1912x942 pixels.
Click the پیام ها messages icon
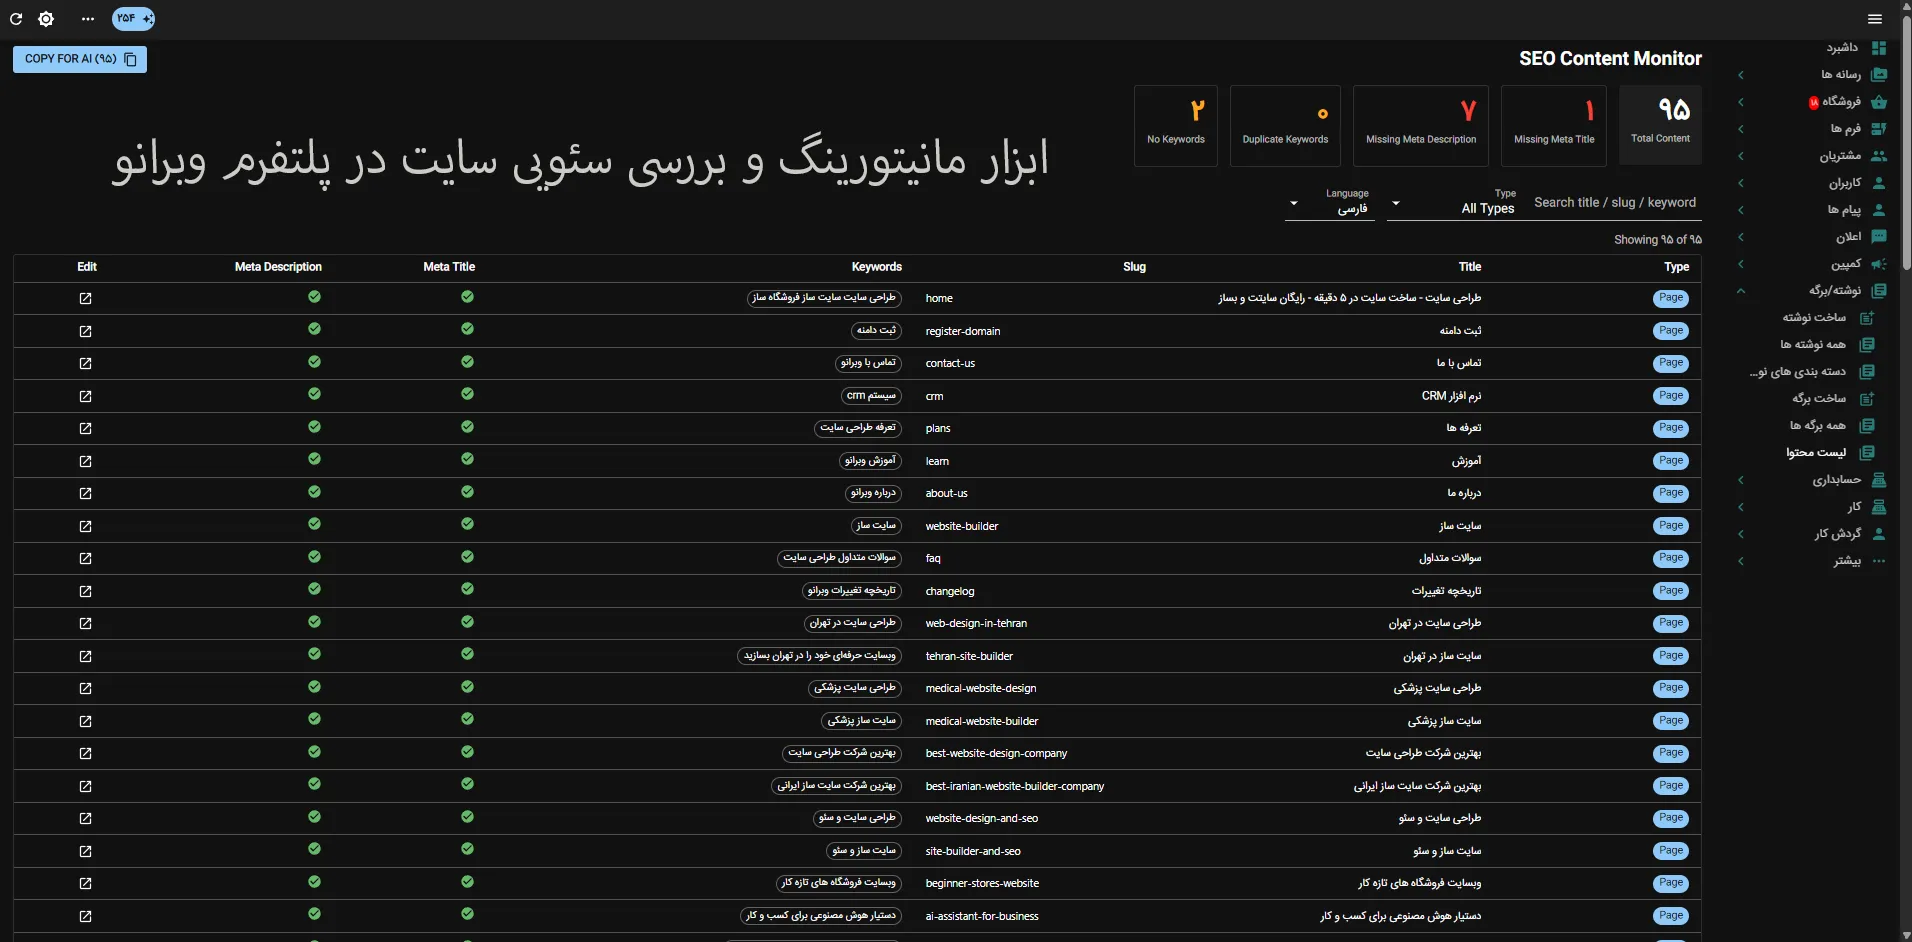1879,209
